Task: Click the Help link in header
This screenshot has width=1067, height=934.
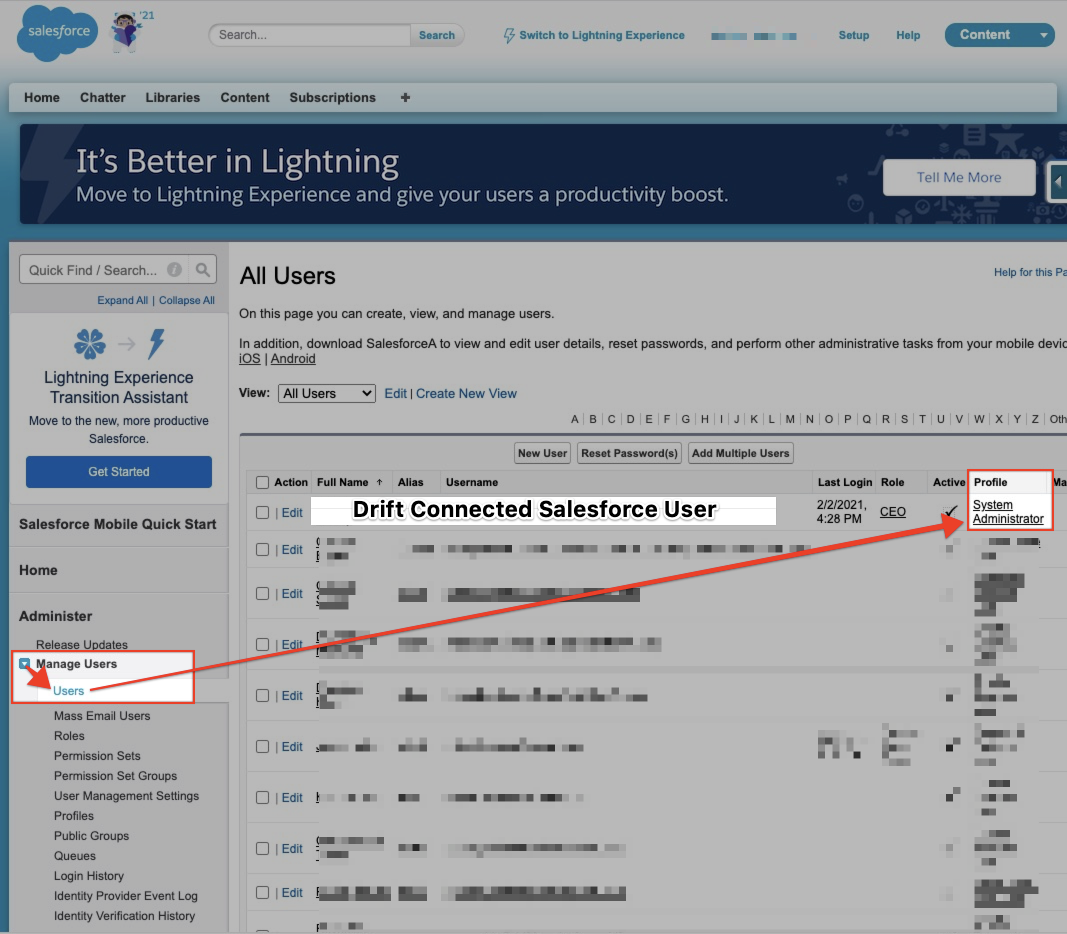Action: [x=908, y=35]
